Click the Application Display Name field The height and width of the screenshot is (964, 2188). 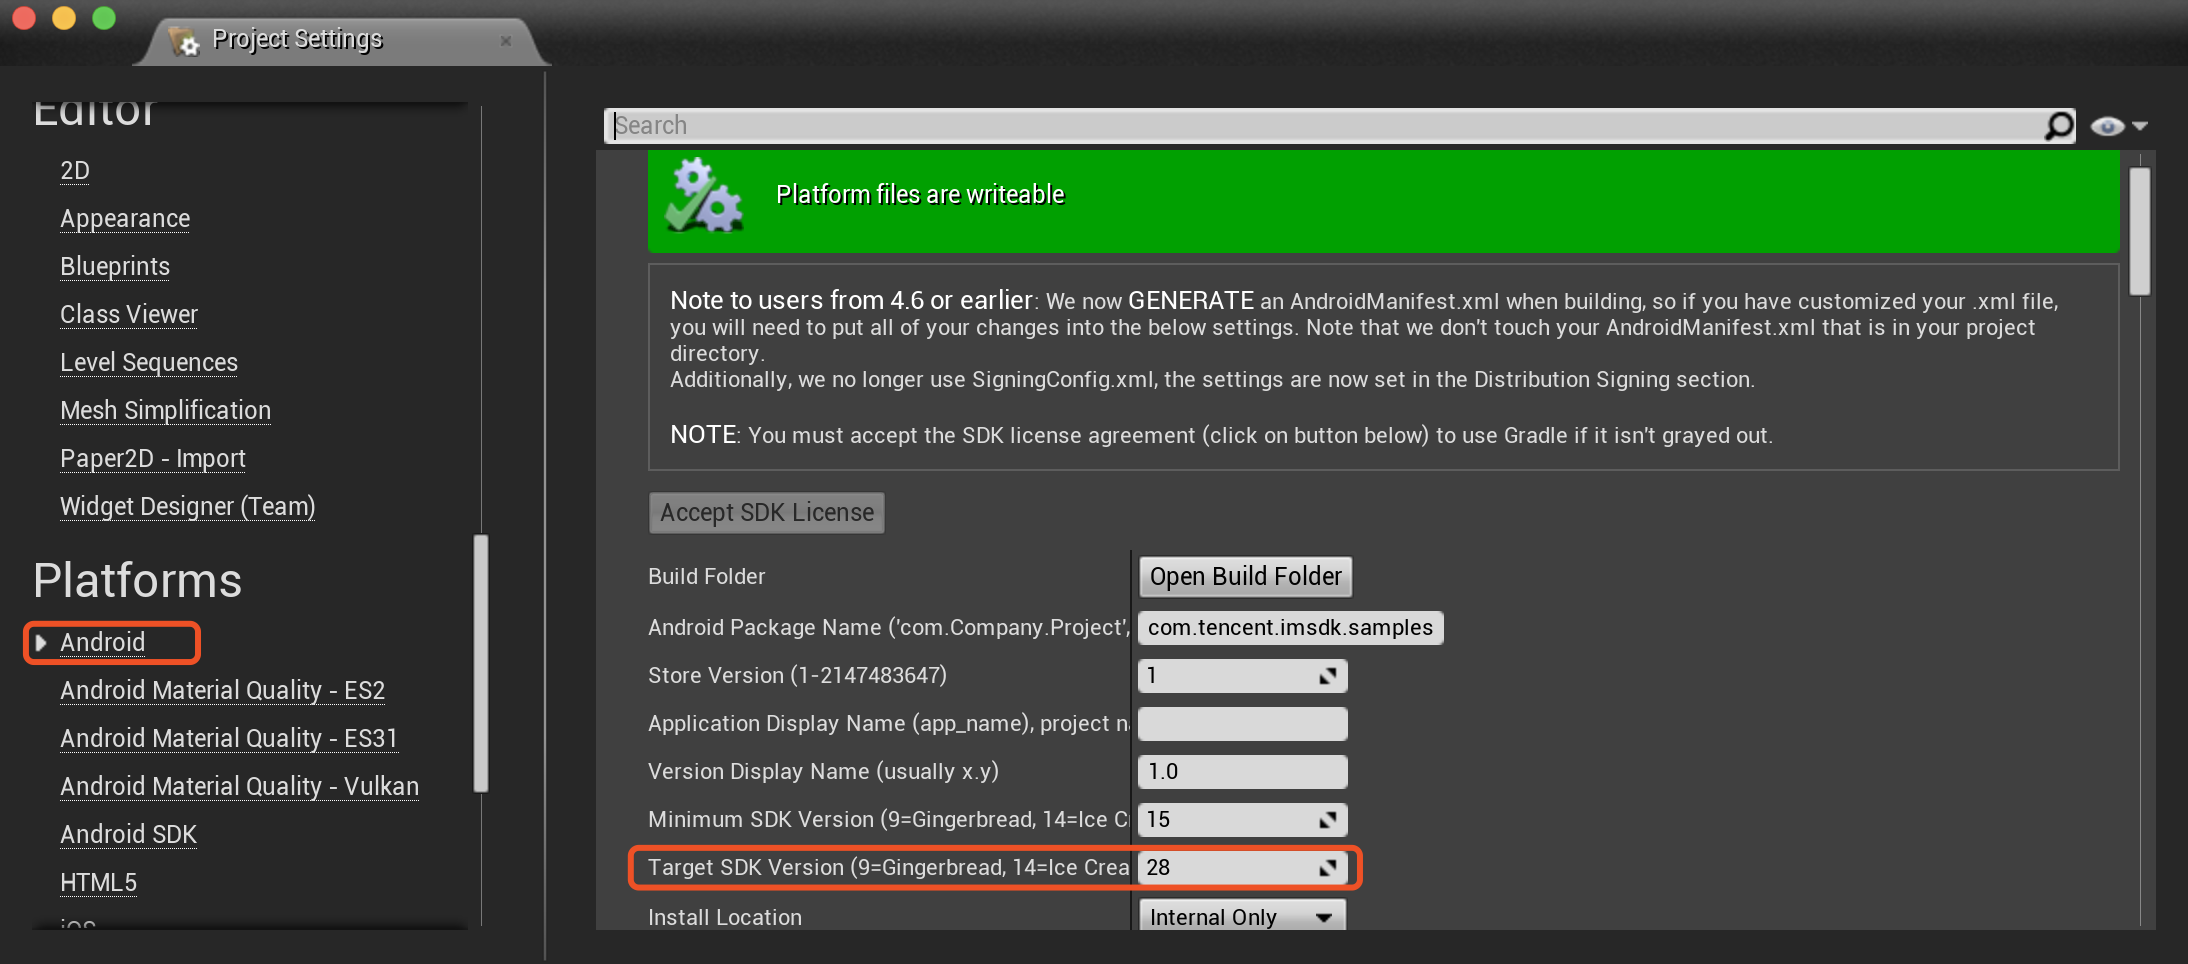(1243, 724)
